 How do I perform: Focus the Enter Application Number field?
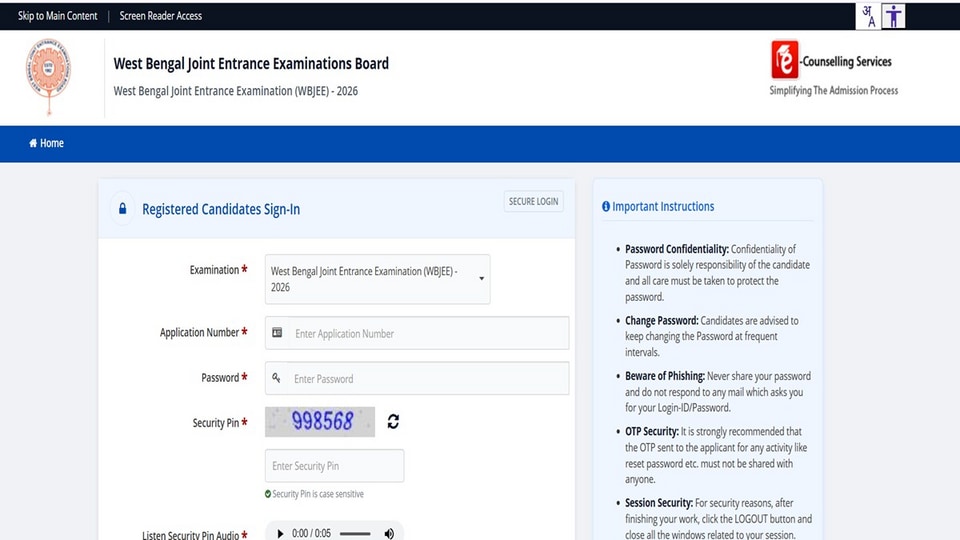point(417,333)
